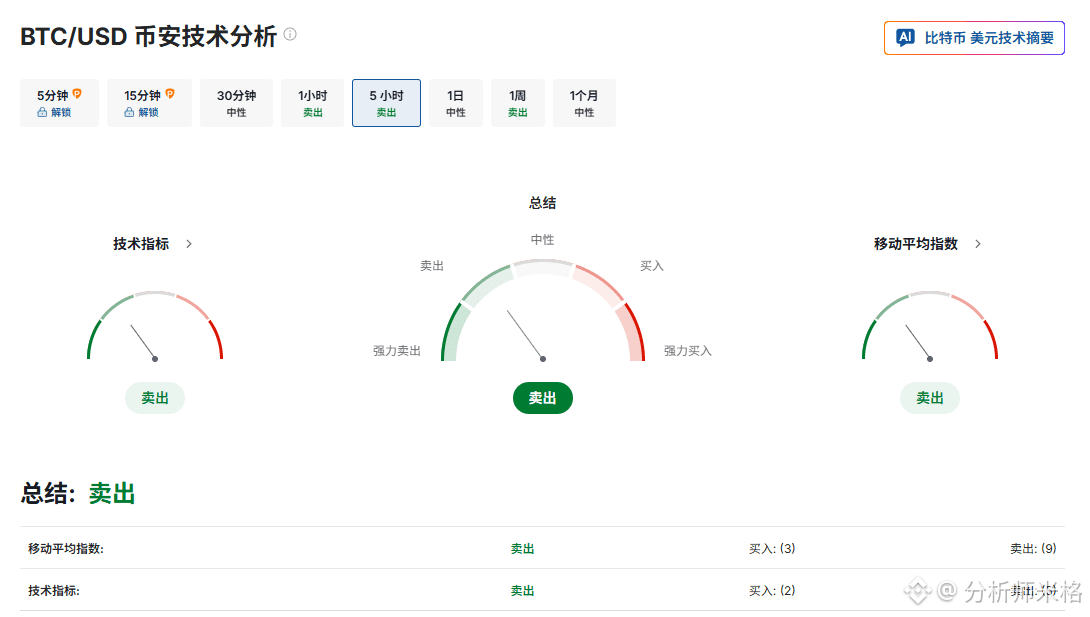
Task: Click the info icon beside the page title
Action: coord(290,34)
